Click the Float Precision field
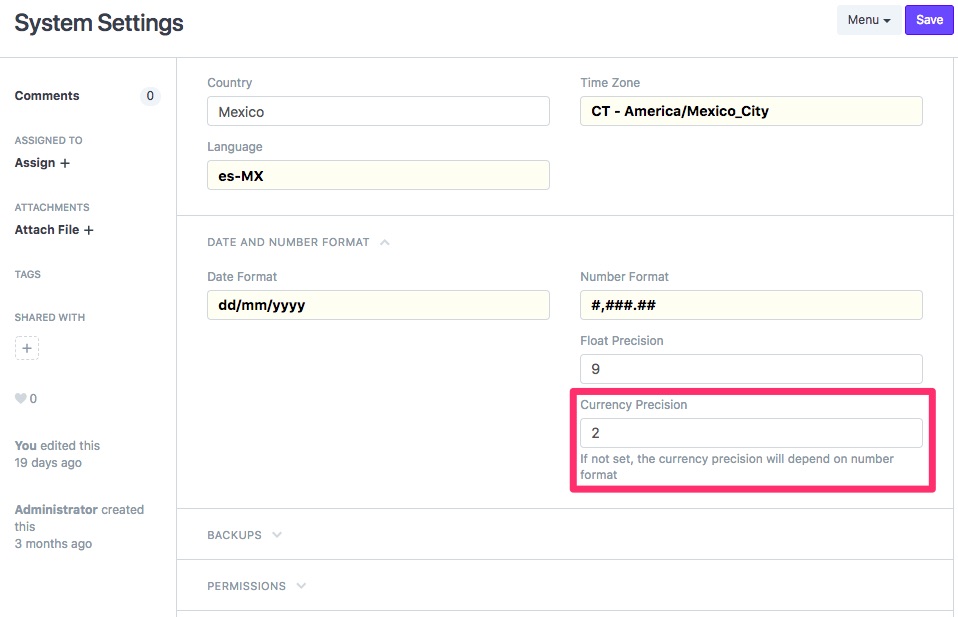958x617 pixels. [x=750, y=368]
